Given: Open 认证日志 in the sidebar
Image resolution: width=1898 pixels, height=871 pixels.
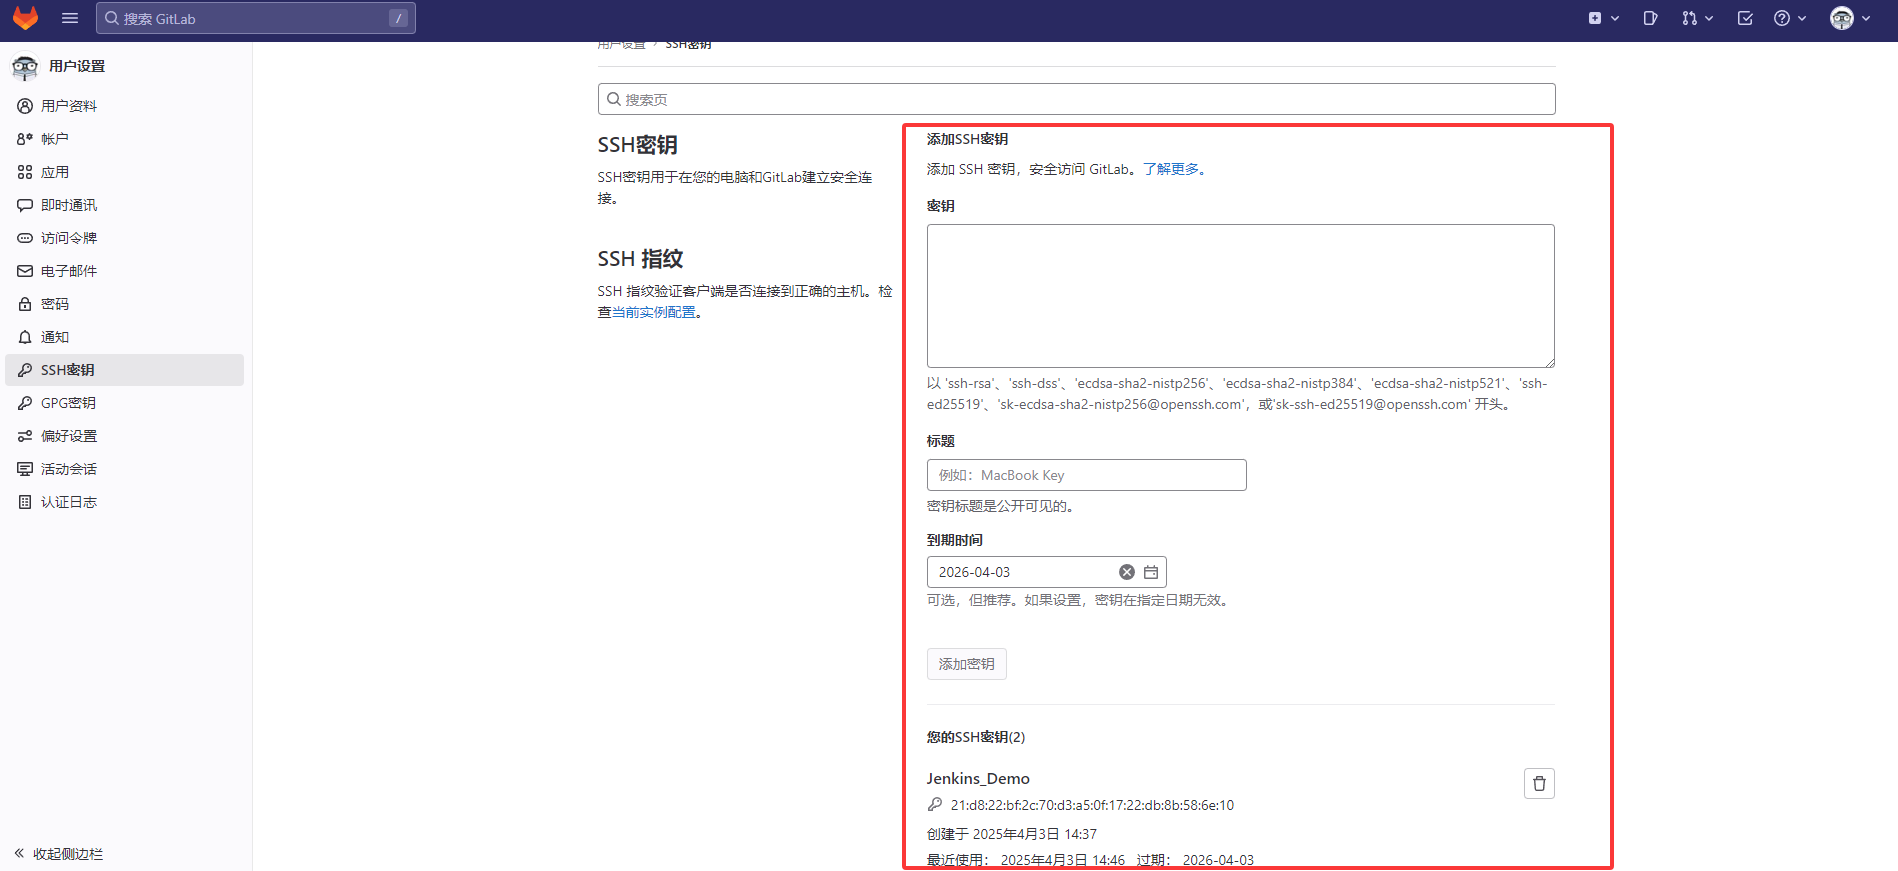Looking at the screenshot, I should (x=125, y=502).
